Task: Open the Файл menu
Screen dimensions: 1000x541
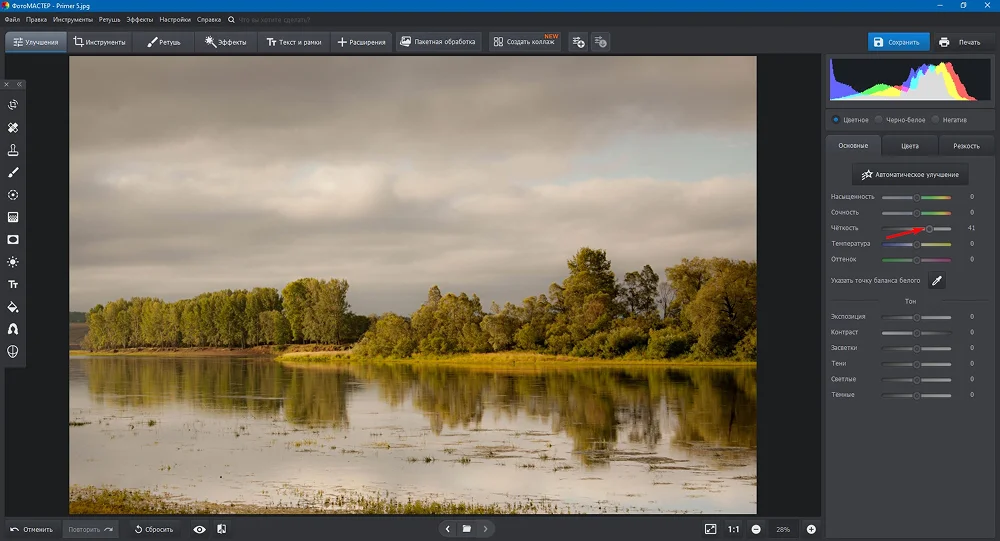Action: pos(12,20)
